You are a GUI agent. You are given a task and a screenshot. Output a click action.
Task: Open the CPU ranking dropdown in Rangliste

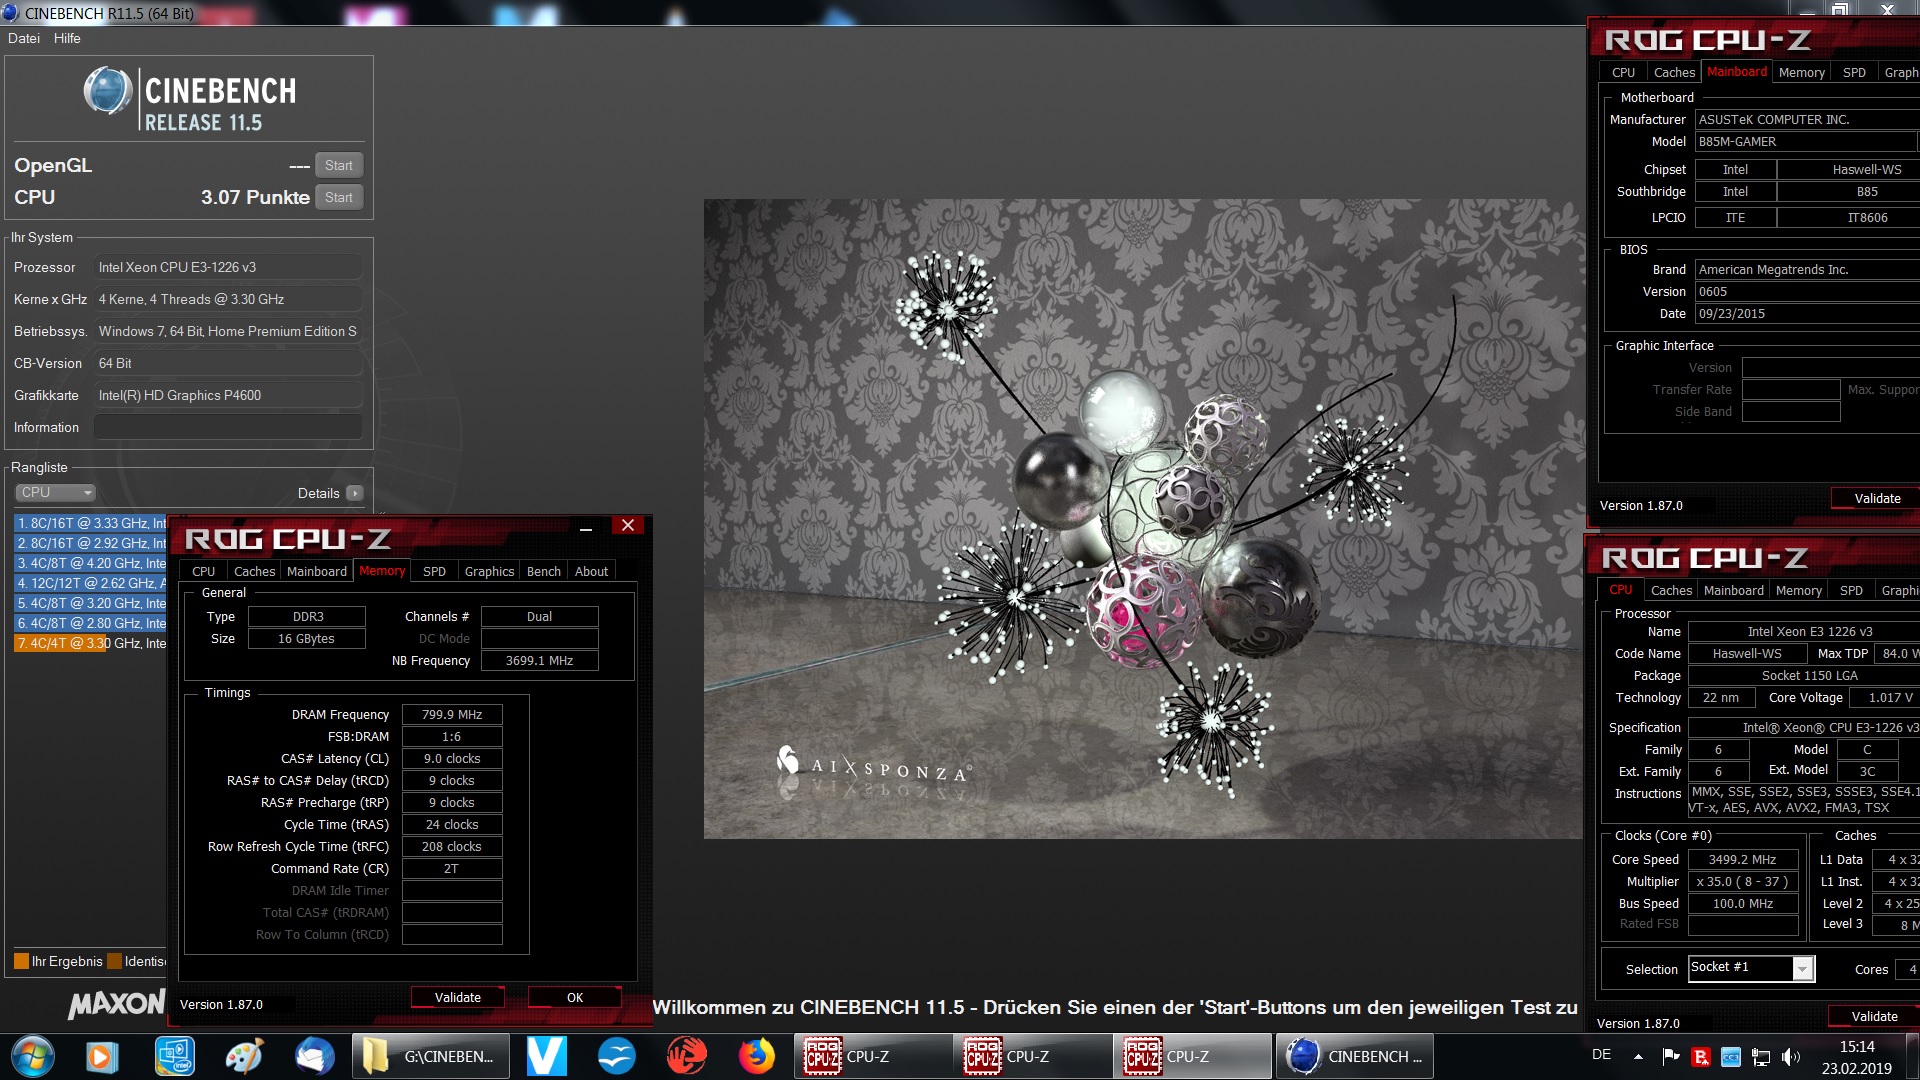[x=55, y=492]
